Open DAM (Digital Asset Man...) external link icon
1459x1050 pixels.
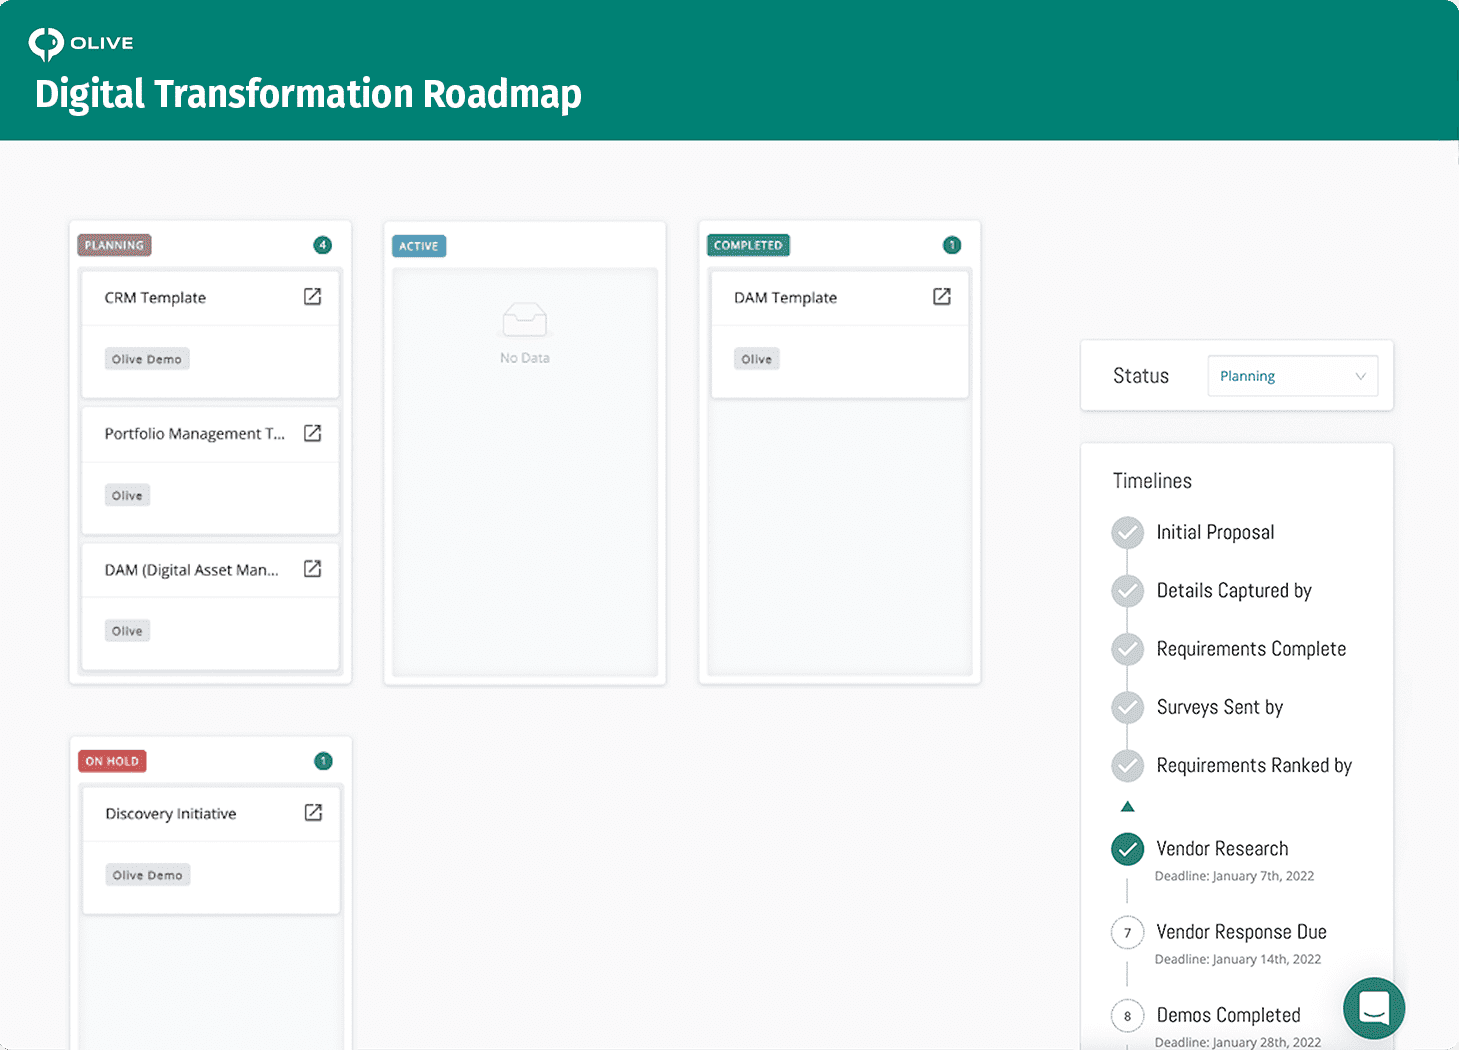[312, 569]
